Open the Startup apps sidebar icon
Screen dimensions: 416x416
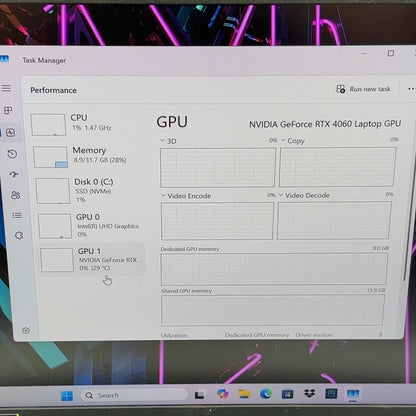14,174
